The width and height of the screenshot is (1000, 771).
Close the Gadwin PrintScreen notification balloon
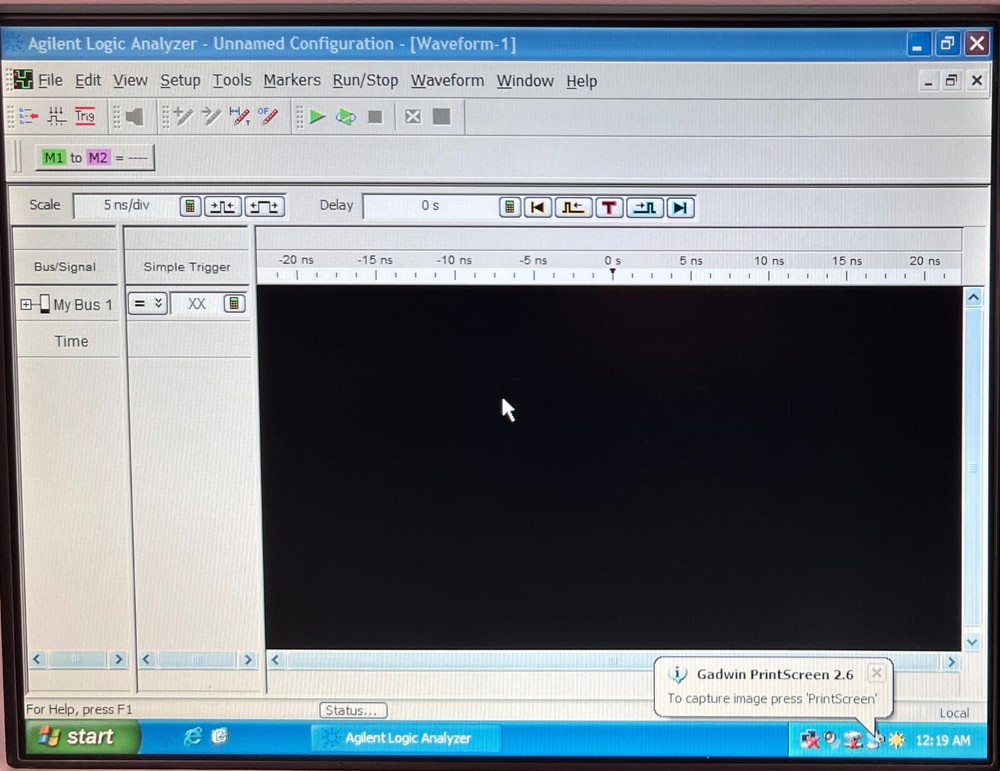tap(877, 673)
